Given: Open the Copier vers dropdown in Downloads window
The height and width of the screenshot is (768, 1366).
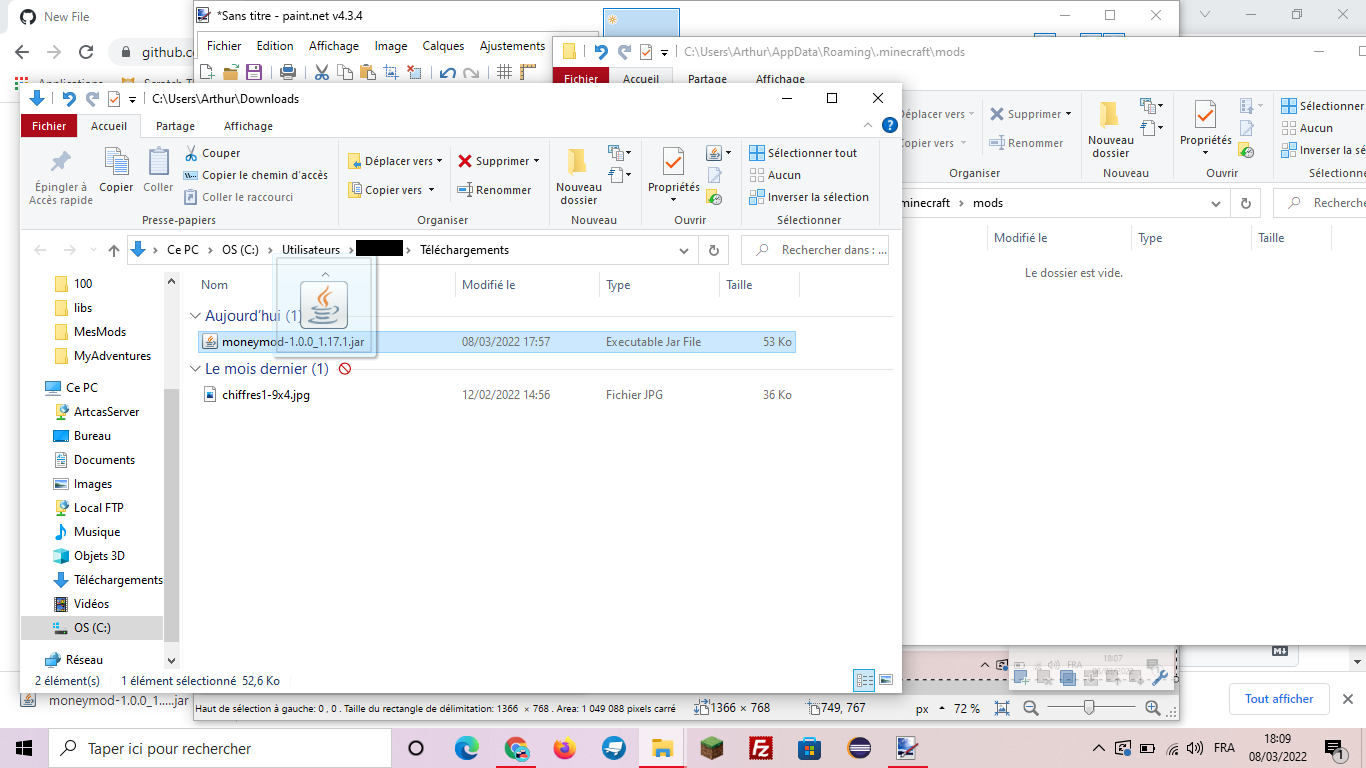Looking at the screenshot, I should tap(392, 190).
